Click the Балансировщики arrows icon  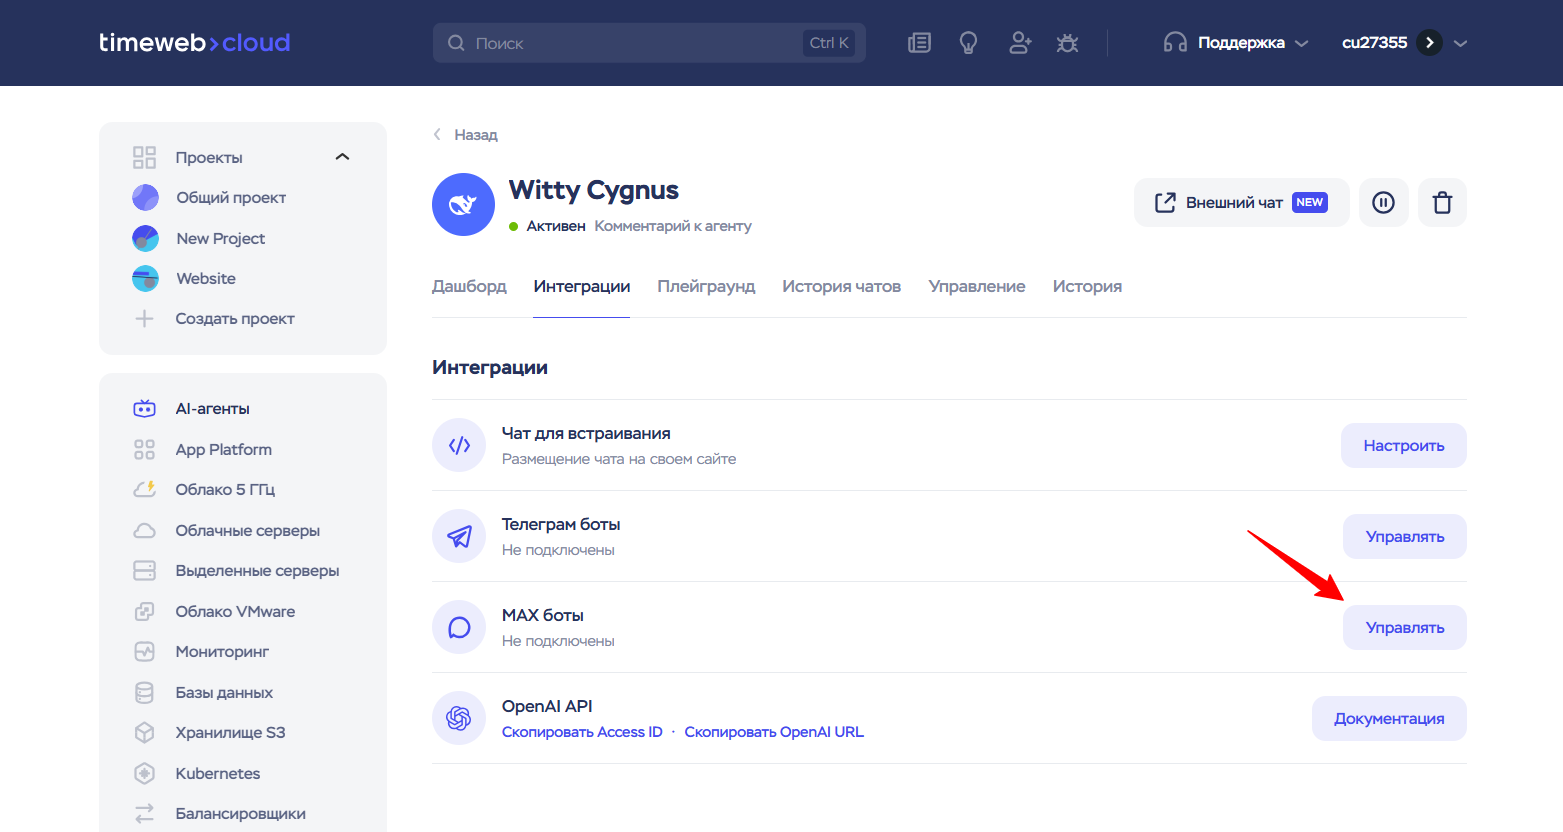click(x=144, y=814)
